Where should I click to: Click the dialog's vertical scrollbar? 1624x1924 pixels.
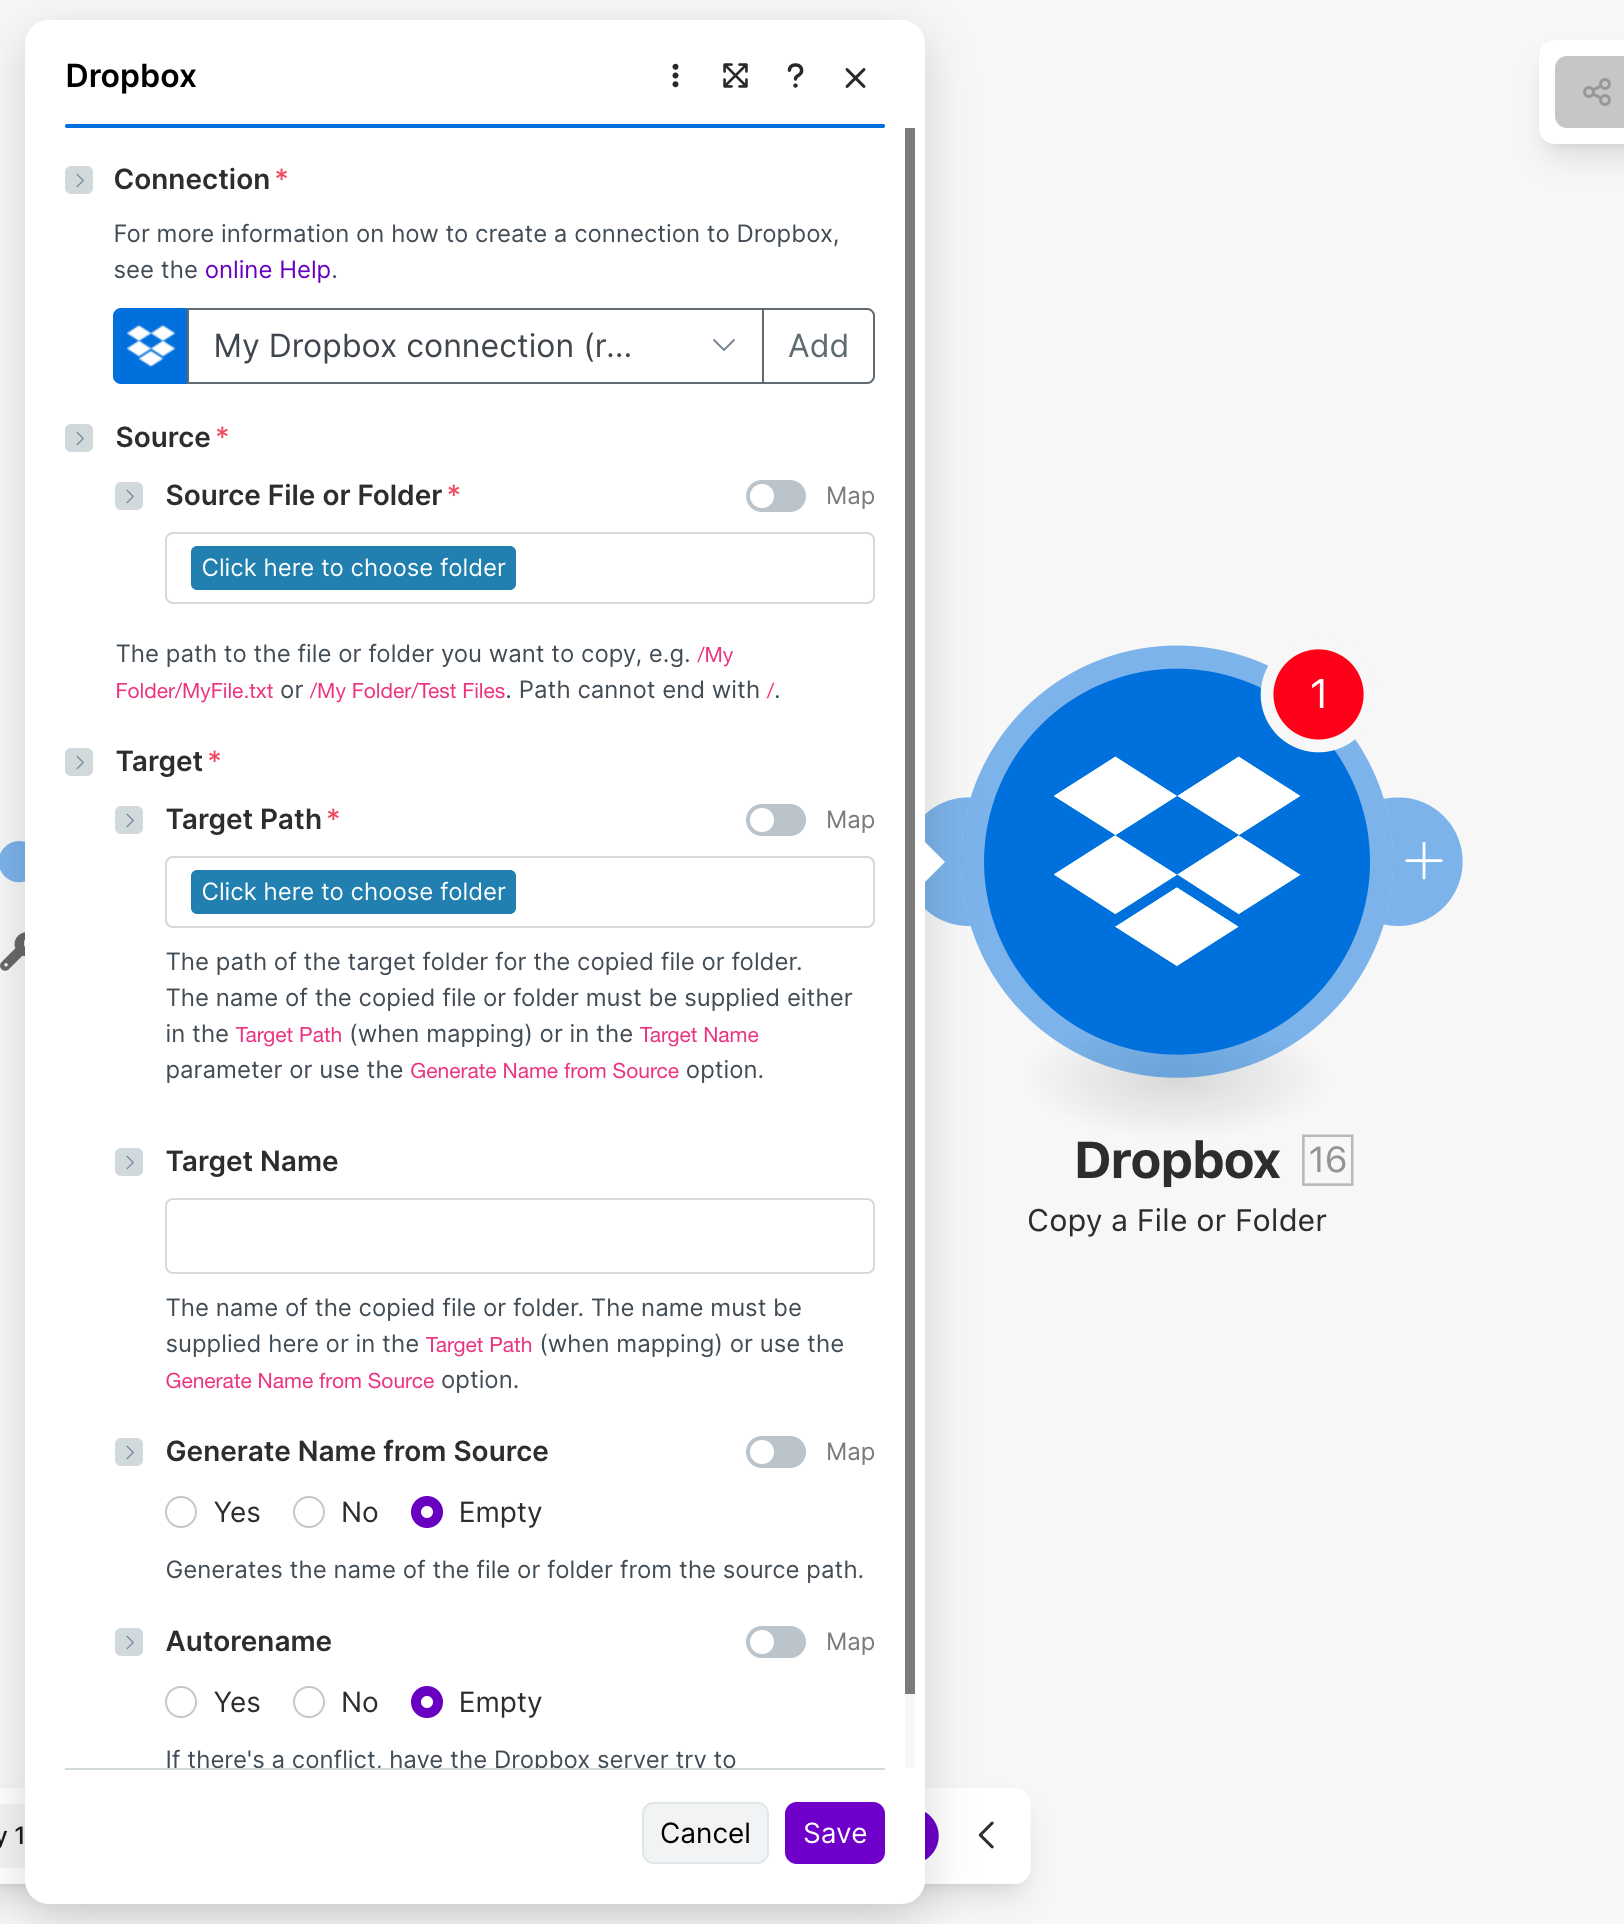[x=910, y=910]
